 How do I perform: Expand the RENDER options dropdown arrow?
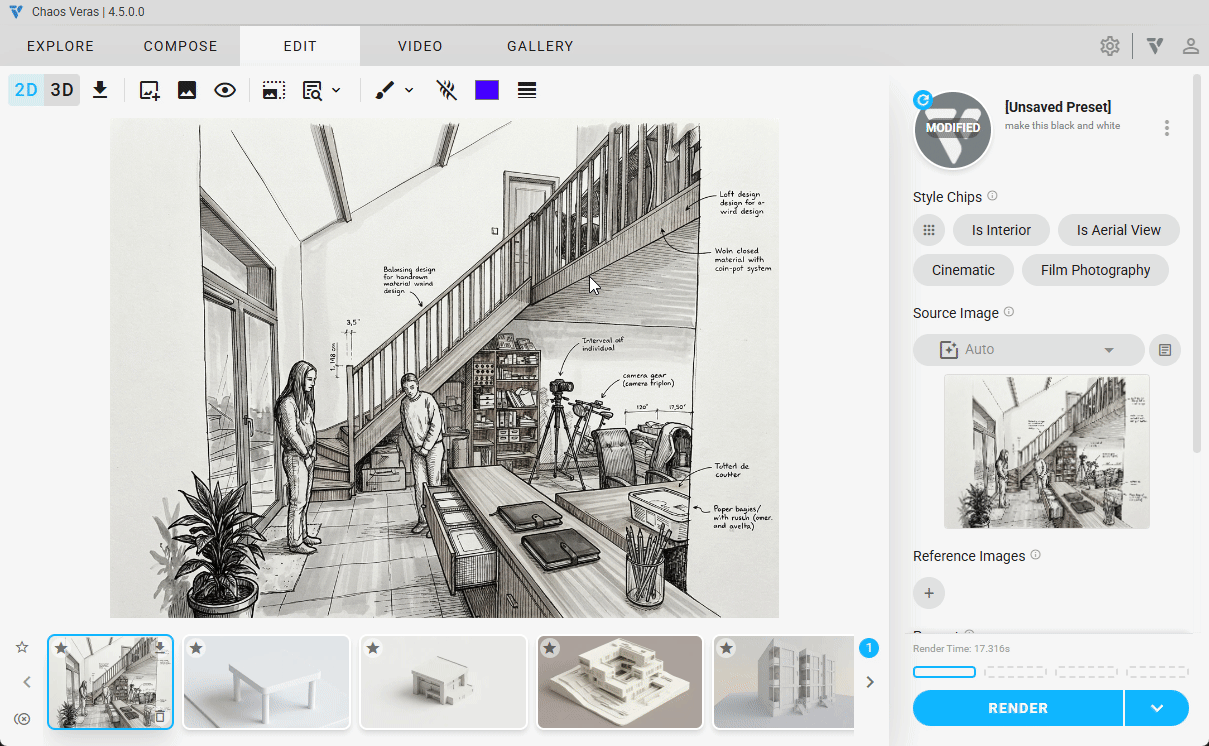1157,708
